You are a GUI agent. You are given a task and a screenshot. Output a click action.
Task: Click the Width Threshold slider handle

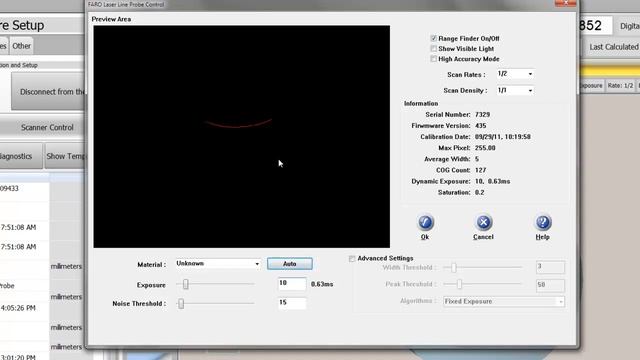453,267
